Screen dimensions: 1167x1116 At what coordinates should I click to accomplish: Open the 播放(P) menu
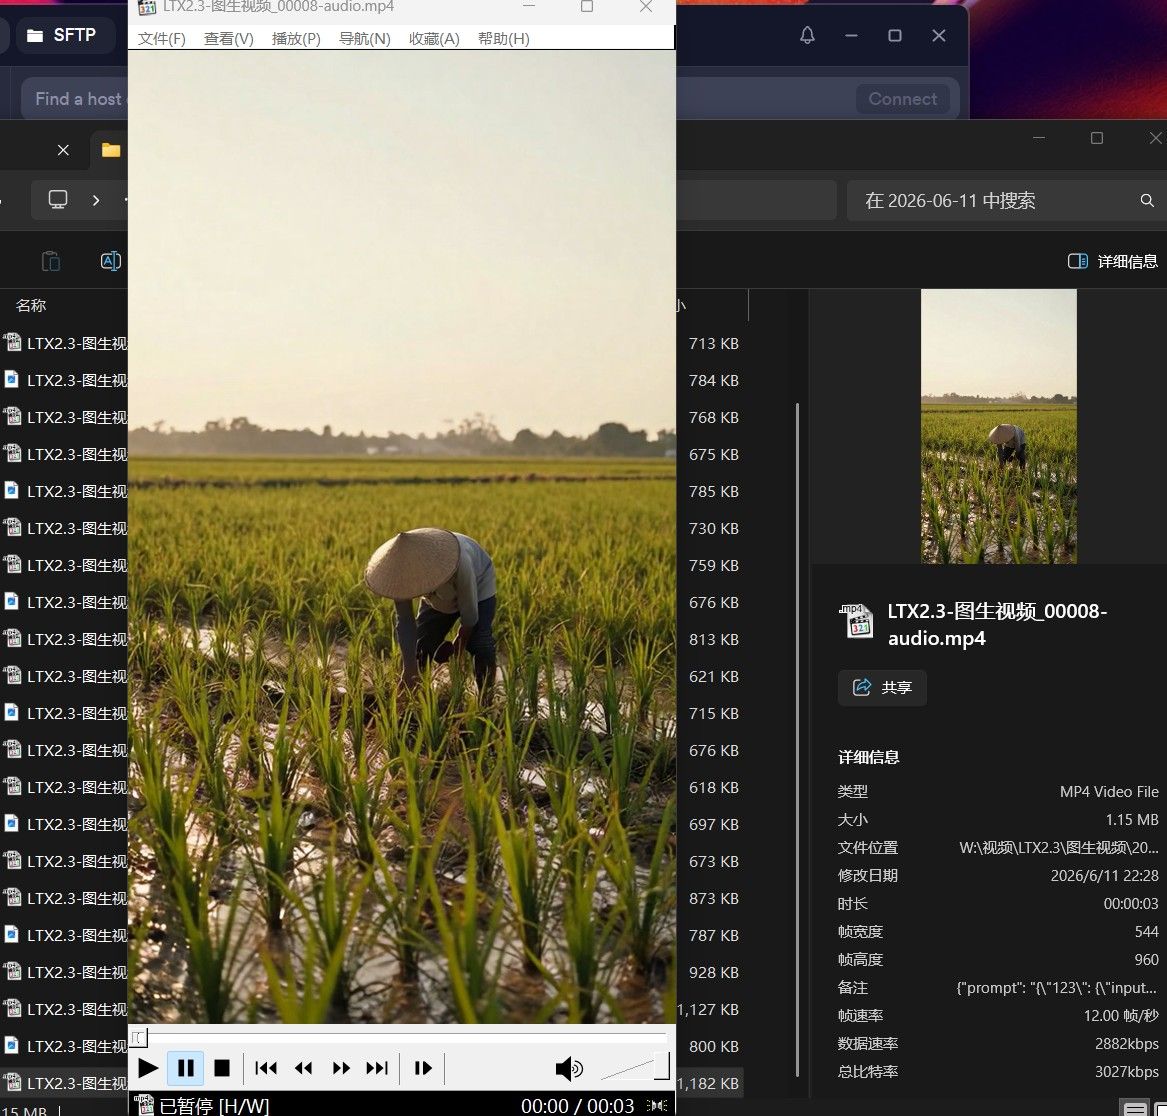[x=296, y=39]
